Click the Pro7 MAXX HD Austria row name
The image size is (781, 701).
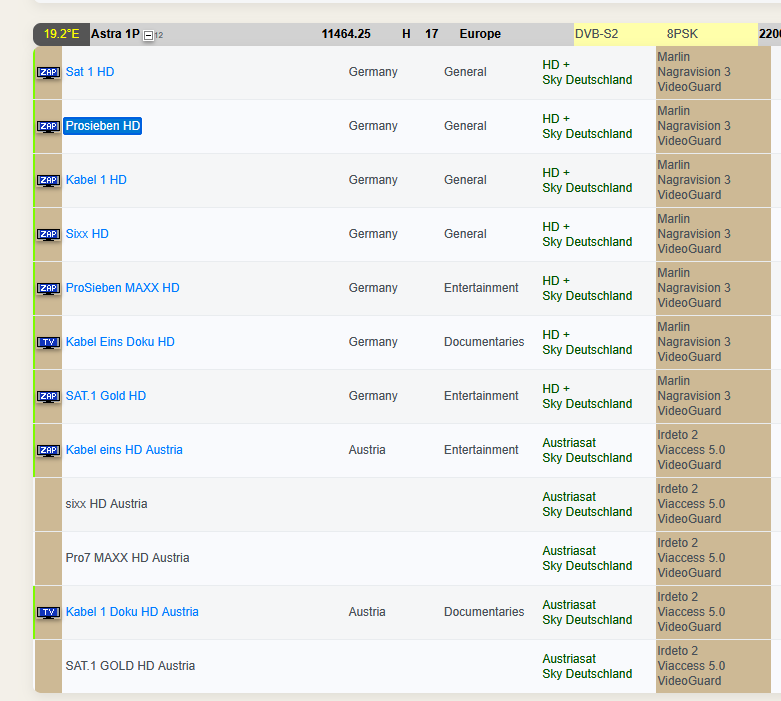(x=128, y=558)
